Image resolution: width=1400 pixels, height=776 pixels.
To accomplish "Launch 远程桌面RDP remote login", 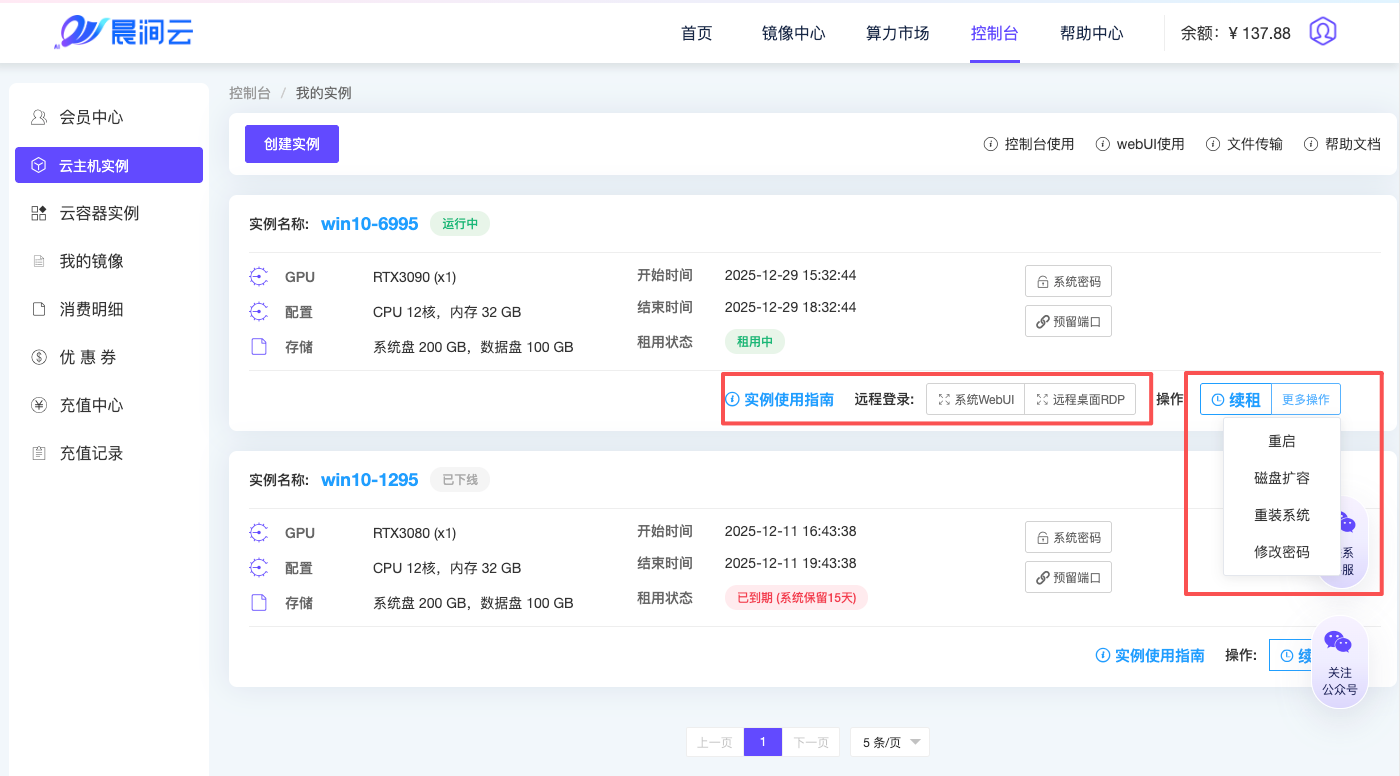I will (1080, 400).
